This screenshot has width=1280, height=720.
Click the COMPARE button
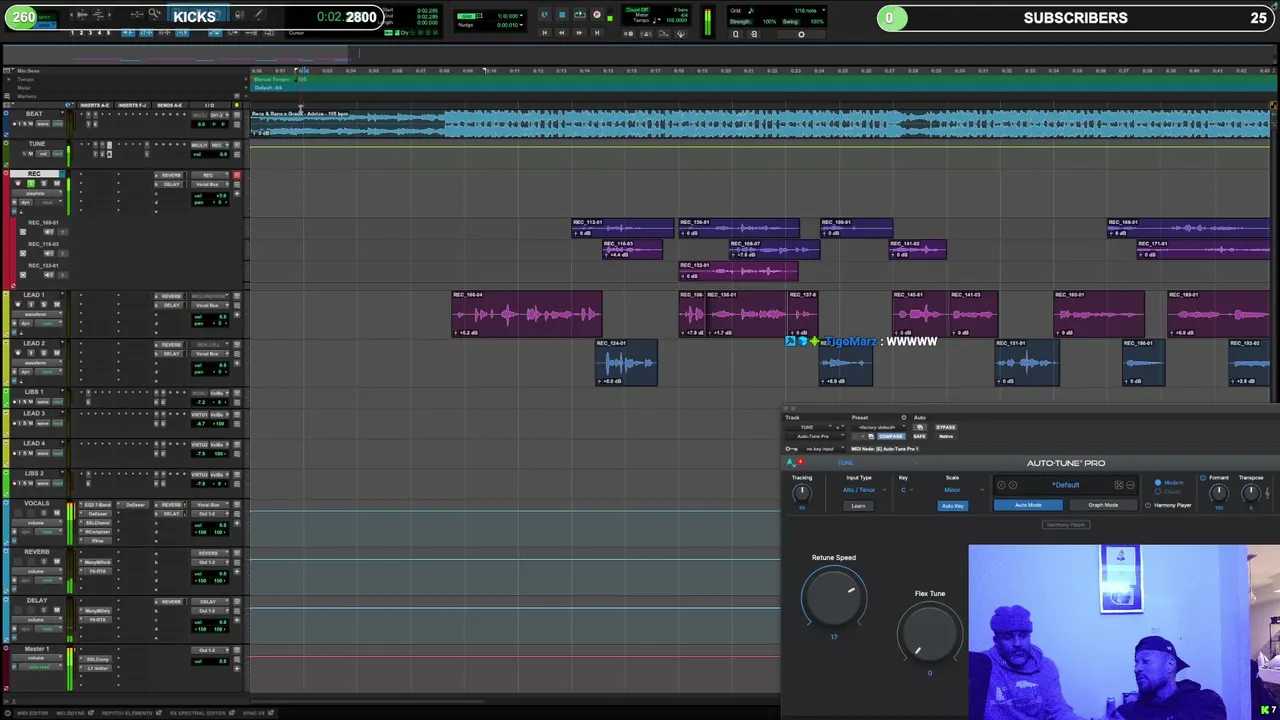(x=891, y=436)
